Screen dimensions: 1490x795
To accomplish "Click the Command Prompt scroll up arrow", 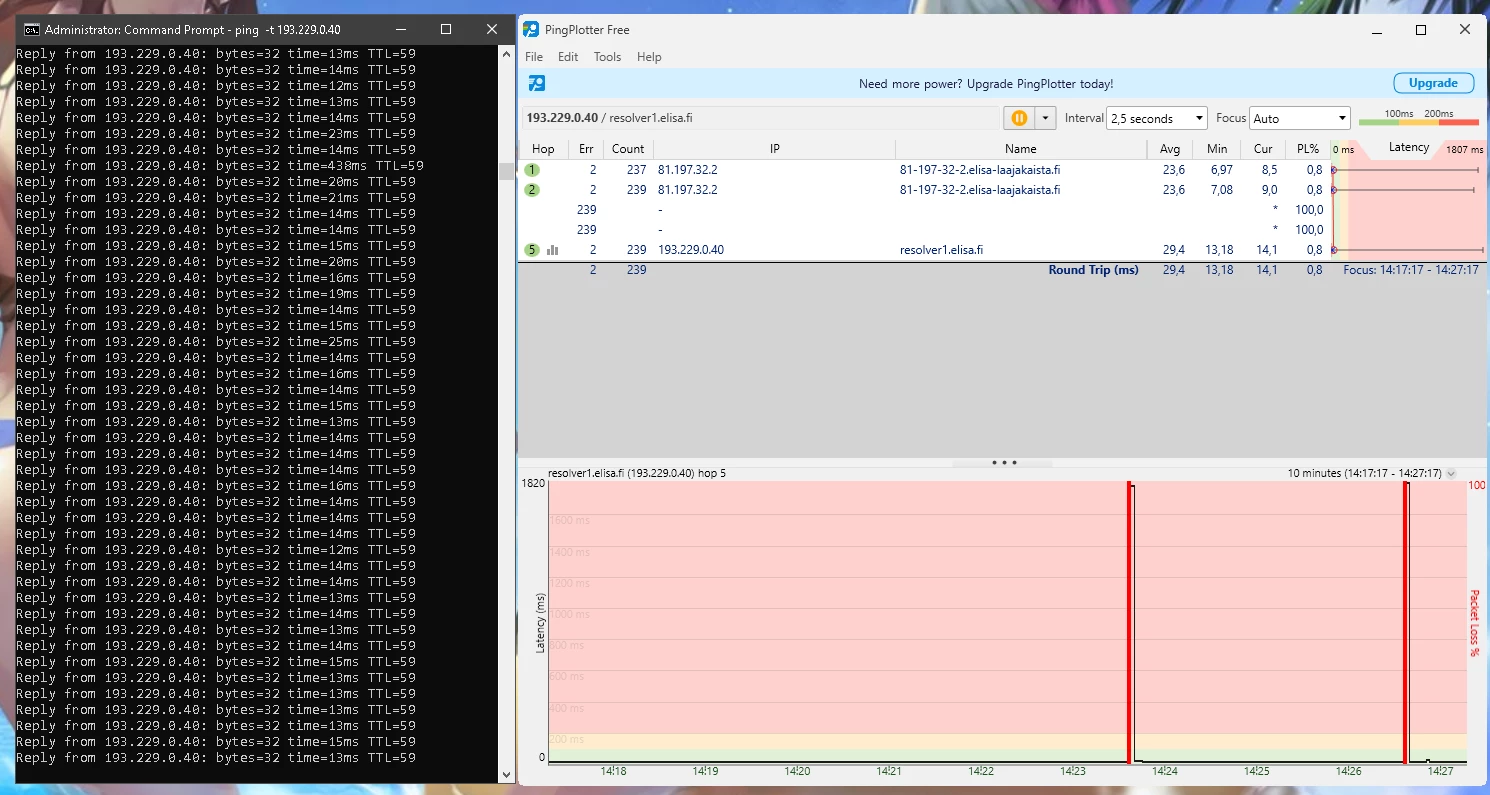I will [x=507, y=53].
